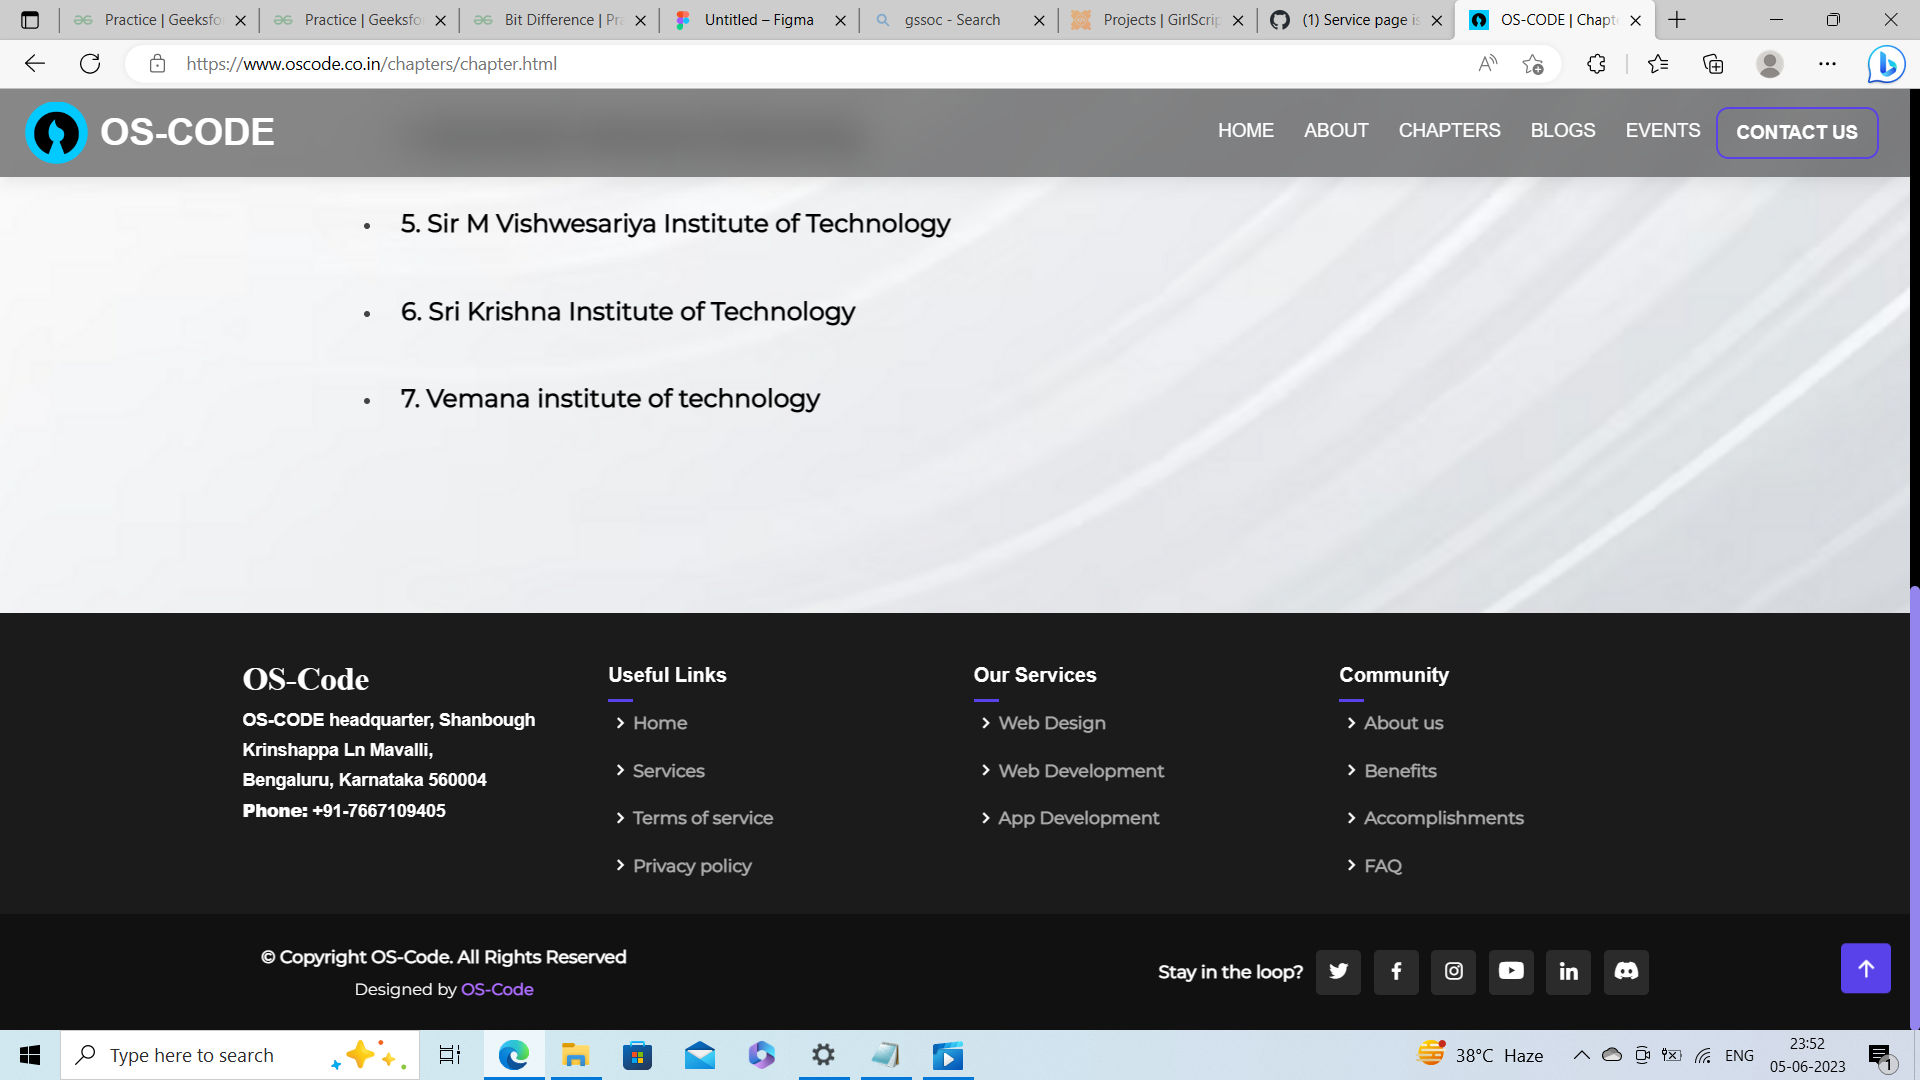Select CHAPTERS in the navigation menu
This screenshot has height=1080, width=1920.
(1449, 130)
